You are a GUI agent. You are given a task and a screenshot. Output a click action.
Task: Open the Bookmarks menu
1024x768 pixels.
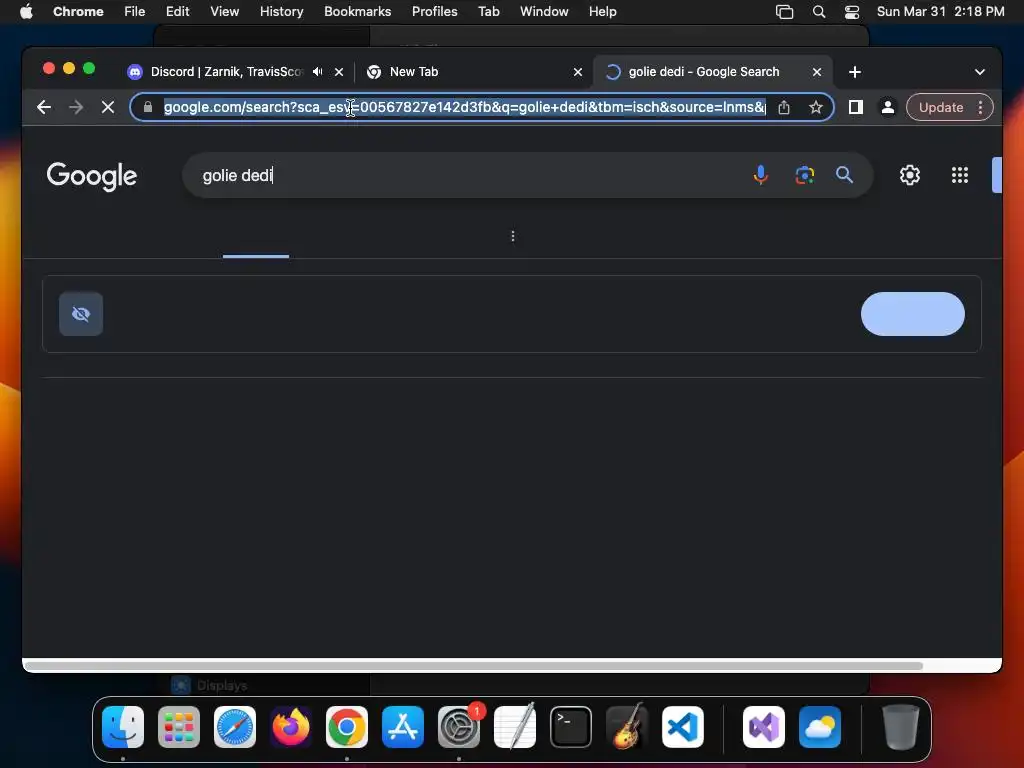(x=357, y=11)
